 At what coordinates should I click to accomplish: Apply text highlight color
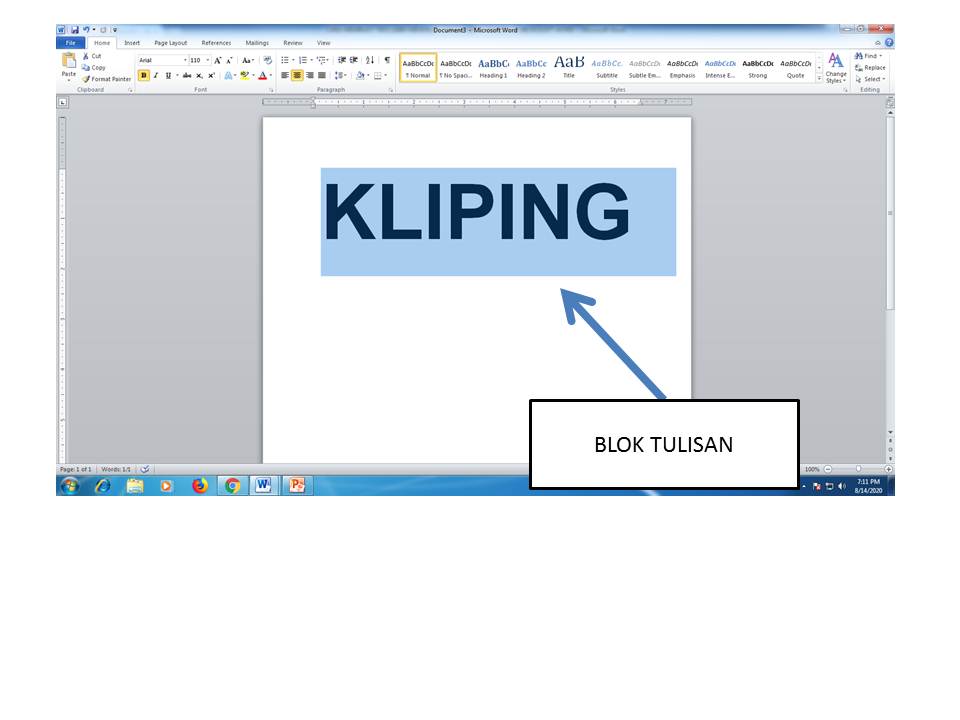[x=245, y=76]
